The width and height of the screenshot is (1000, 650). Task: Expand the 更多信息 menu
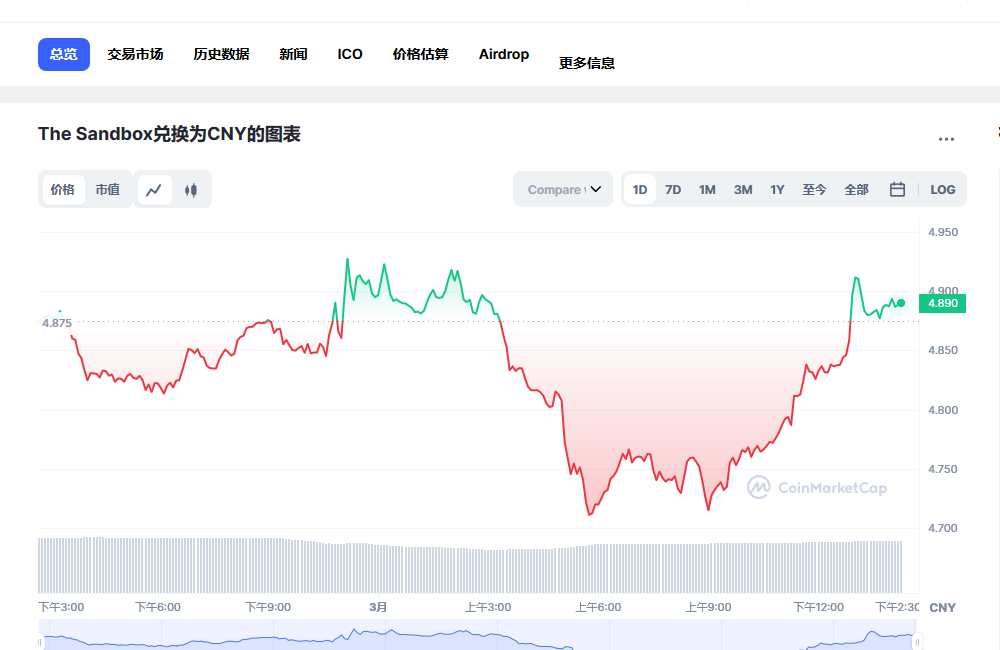[x=587, y=63]
